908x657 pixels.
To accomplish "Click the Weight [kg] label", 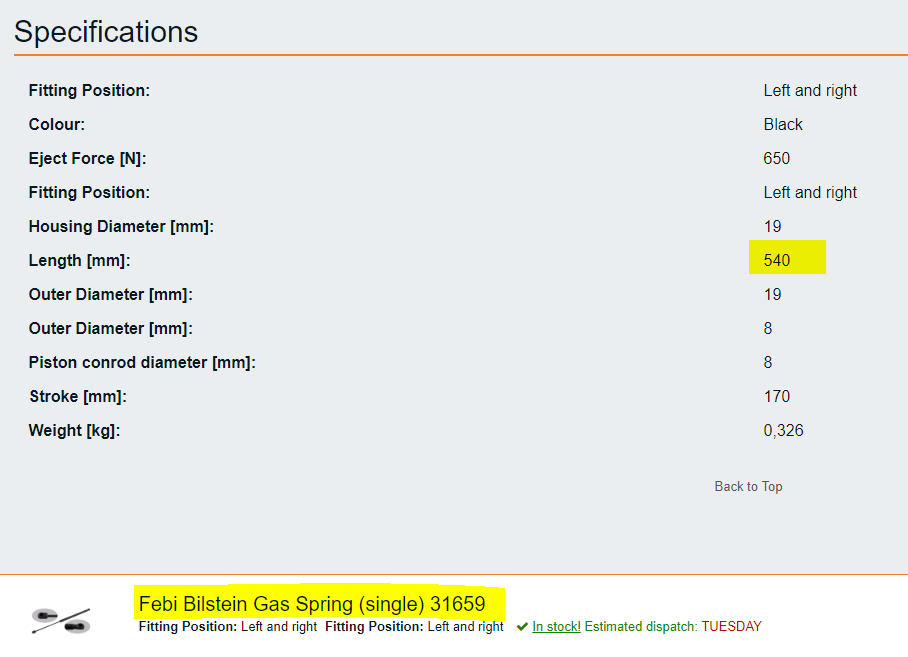I will 74,431.
